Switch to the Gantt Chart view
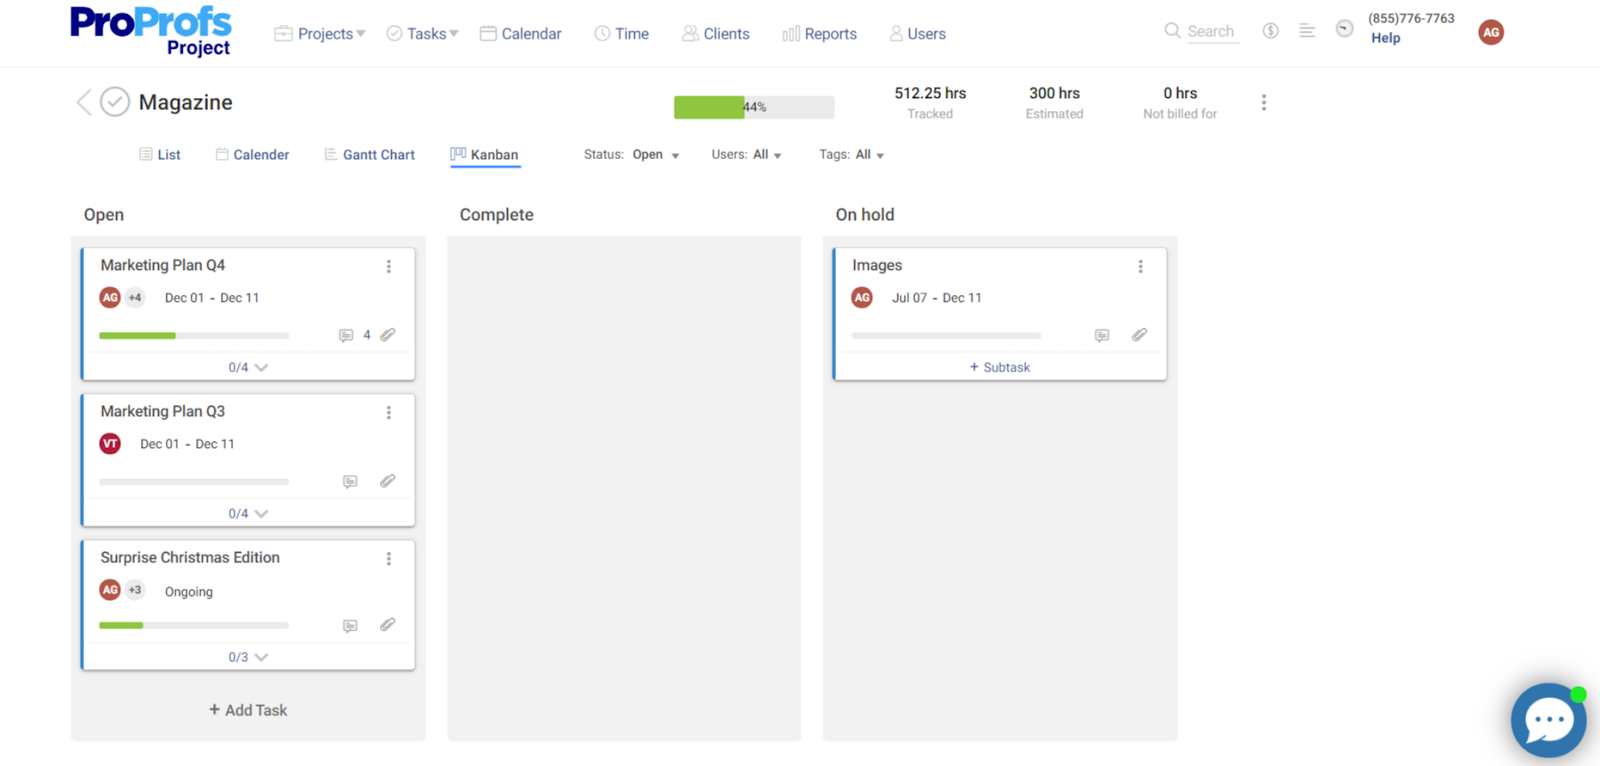Screen dimensions: 1600x766 click(369, 155)
